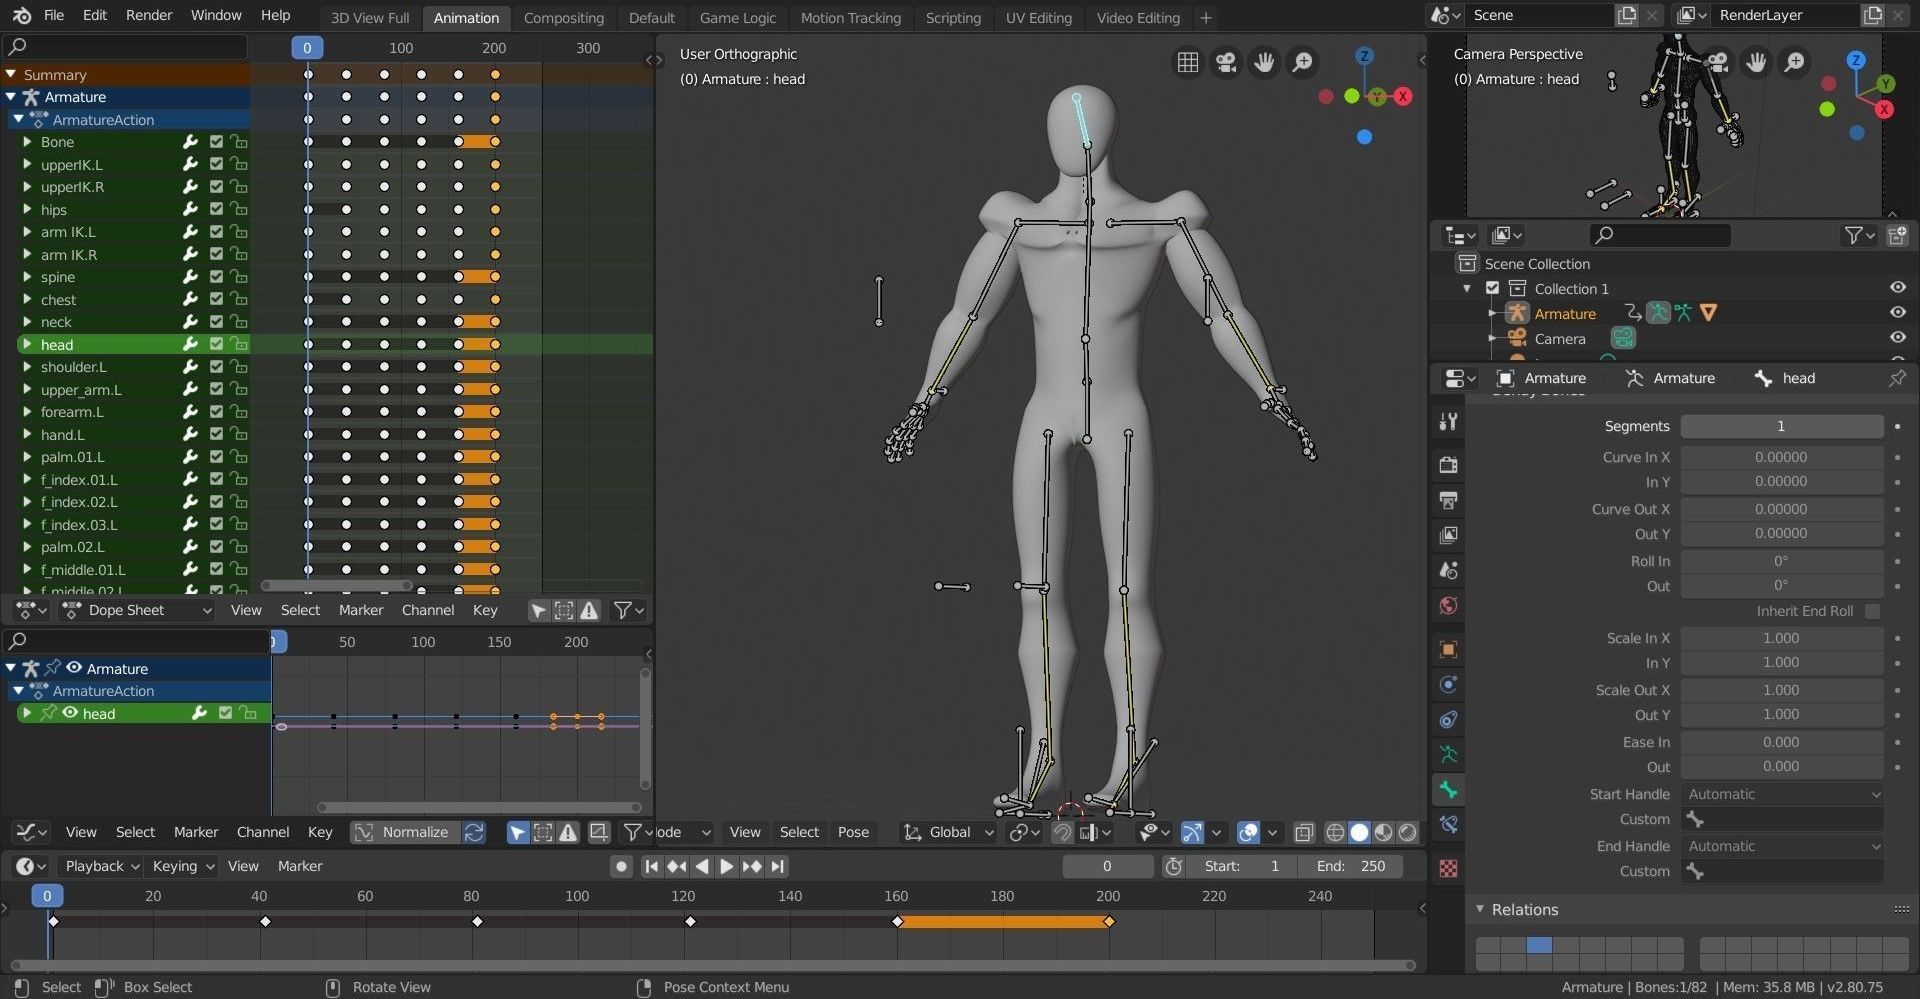Toggle camera view icon in main viewport
The width and height of the screenshot is (1920, 999).
(x=1226, y=62)
